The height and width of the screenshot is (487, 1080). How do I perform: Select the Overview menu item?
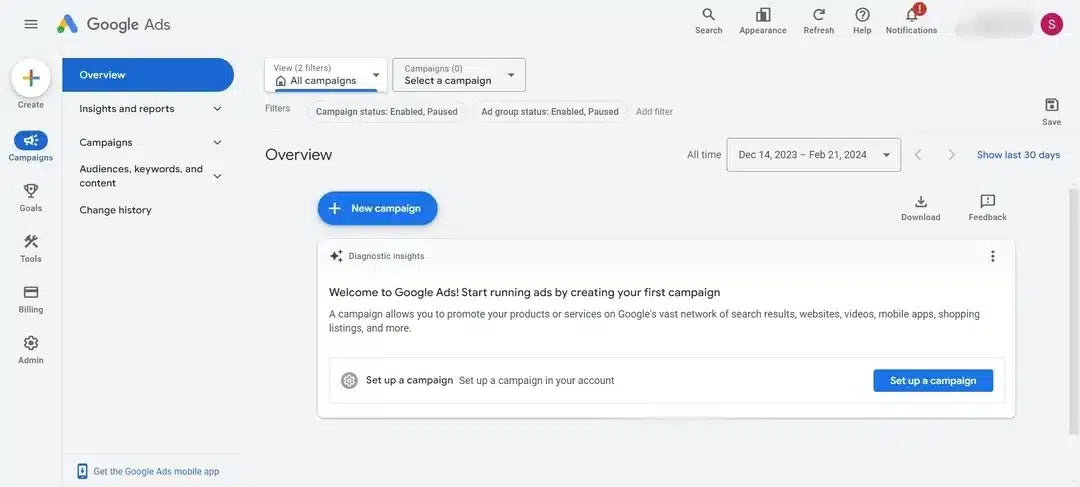[148, 75]
